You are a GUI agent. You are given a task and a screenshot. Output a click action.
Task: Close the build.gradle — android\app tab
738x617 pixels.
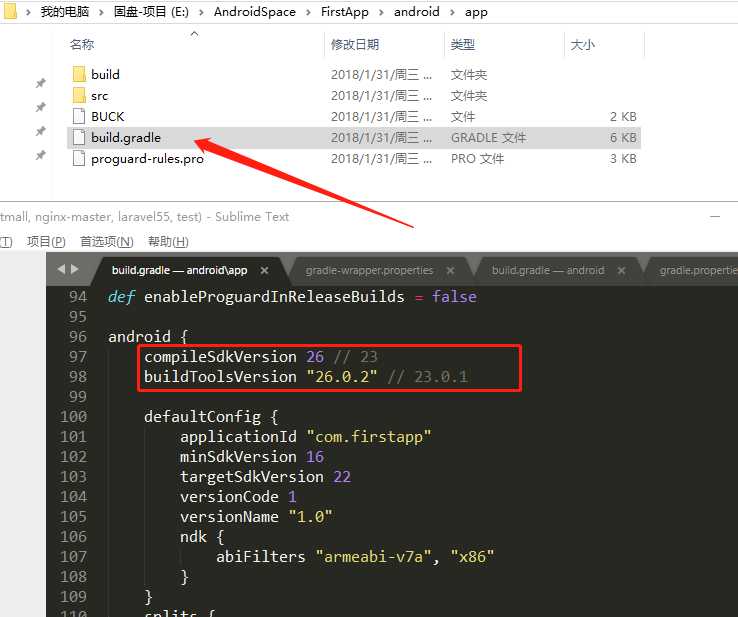click(265, 271)
